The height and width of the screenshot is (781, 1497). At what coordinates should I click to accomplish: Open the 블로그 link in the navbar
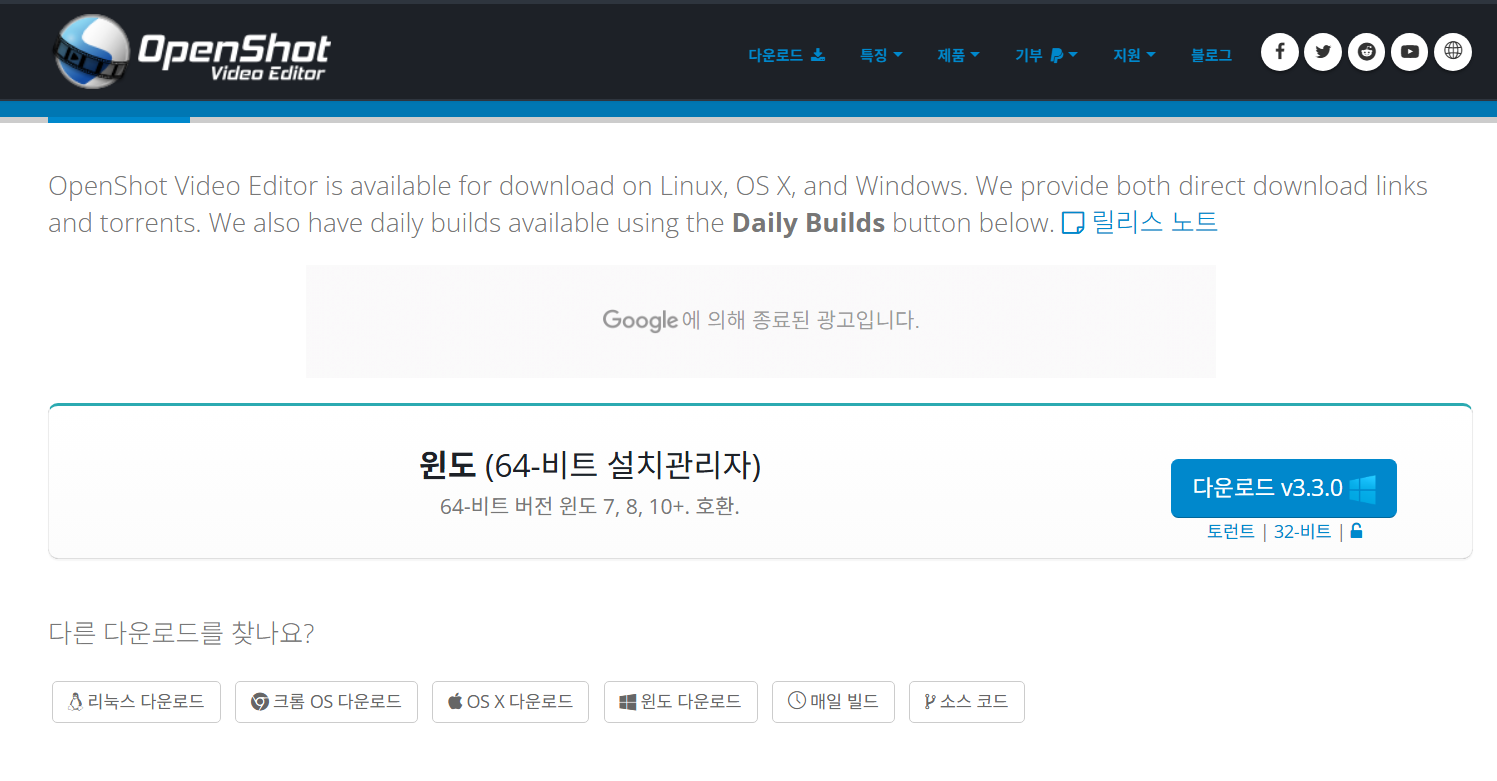(x=1211, y=55)
